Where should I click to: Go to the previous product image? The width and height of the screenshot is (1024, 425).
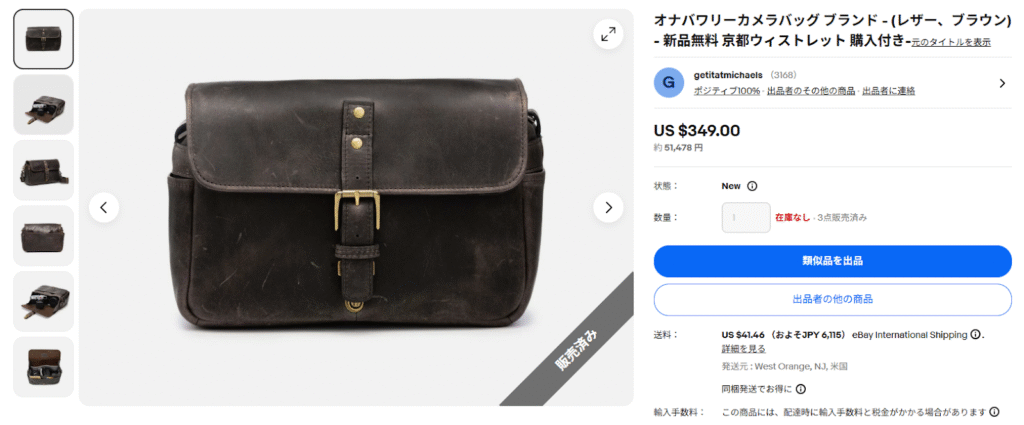click(x=104, y=208)
